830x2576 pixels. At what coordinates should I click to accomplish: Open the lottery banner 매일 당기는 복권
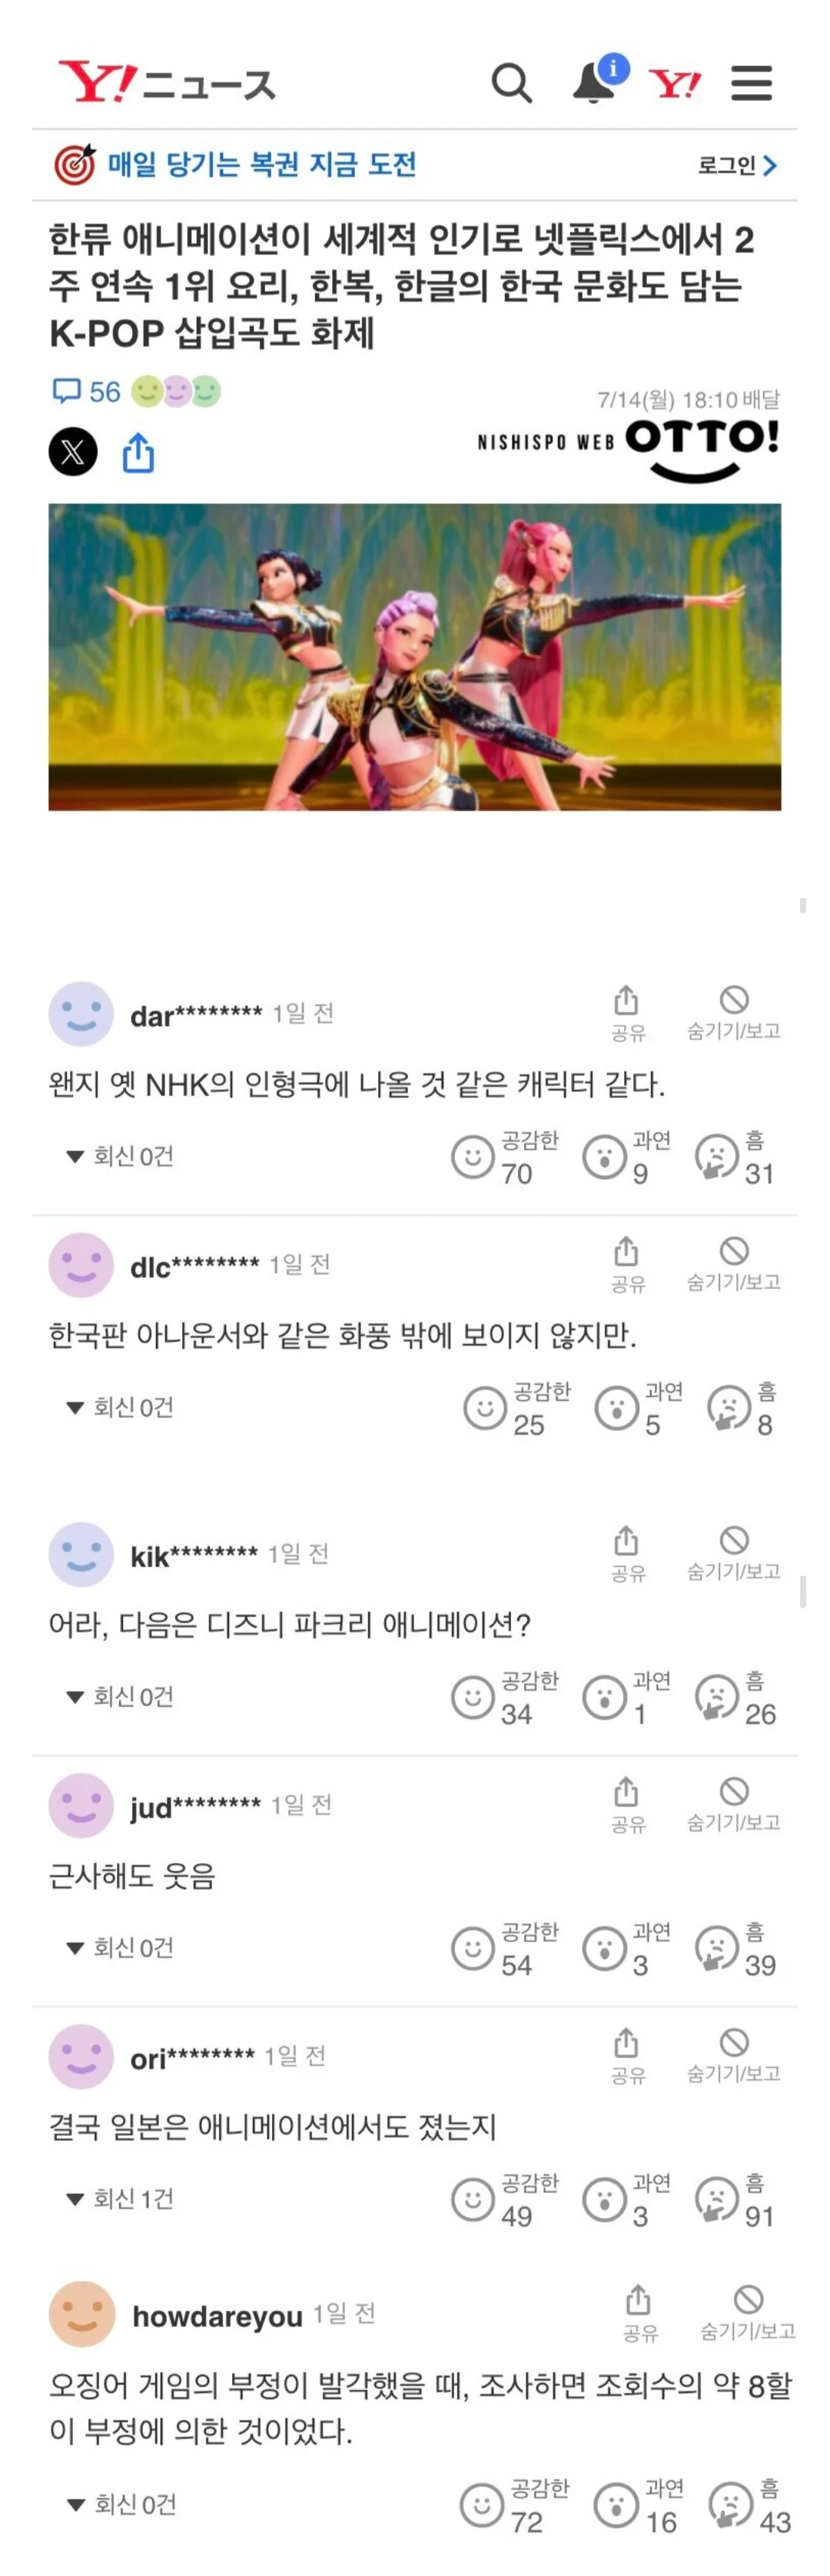click(x=235, y=164)
